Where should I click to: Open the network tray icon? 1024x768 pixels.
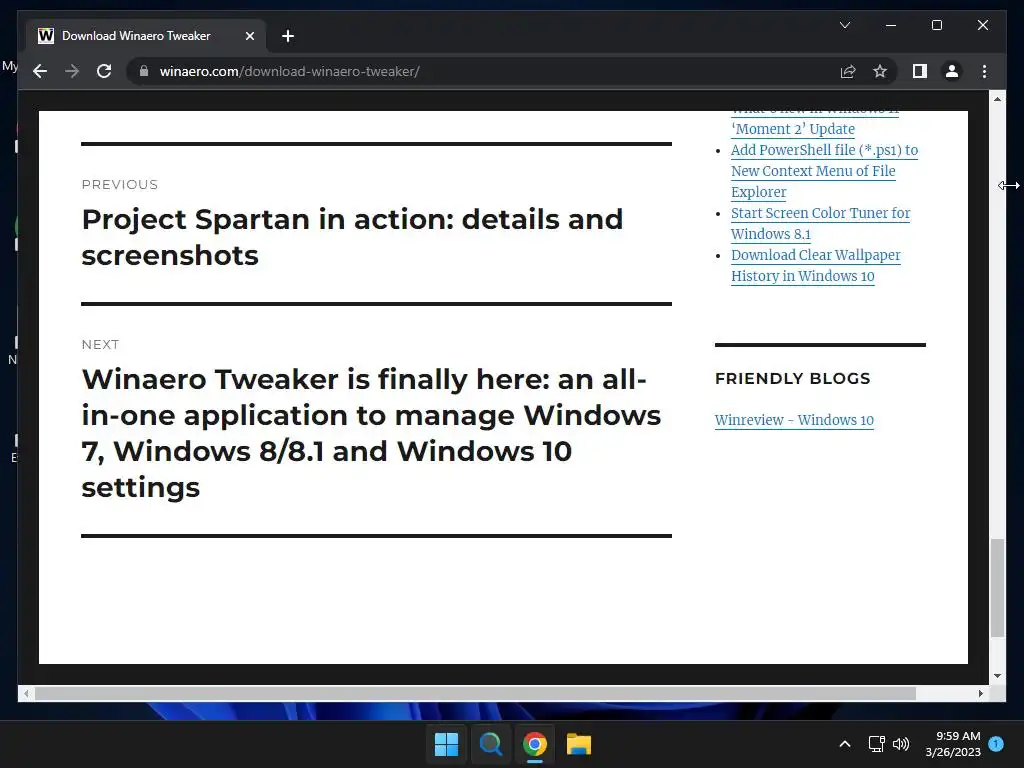(876, 744)
